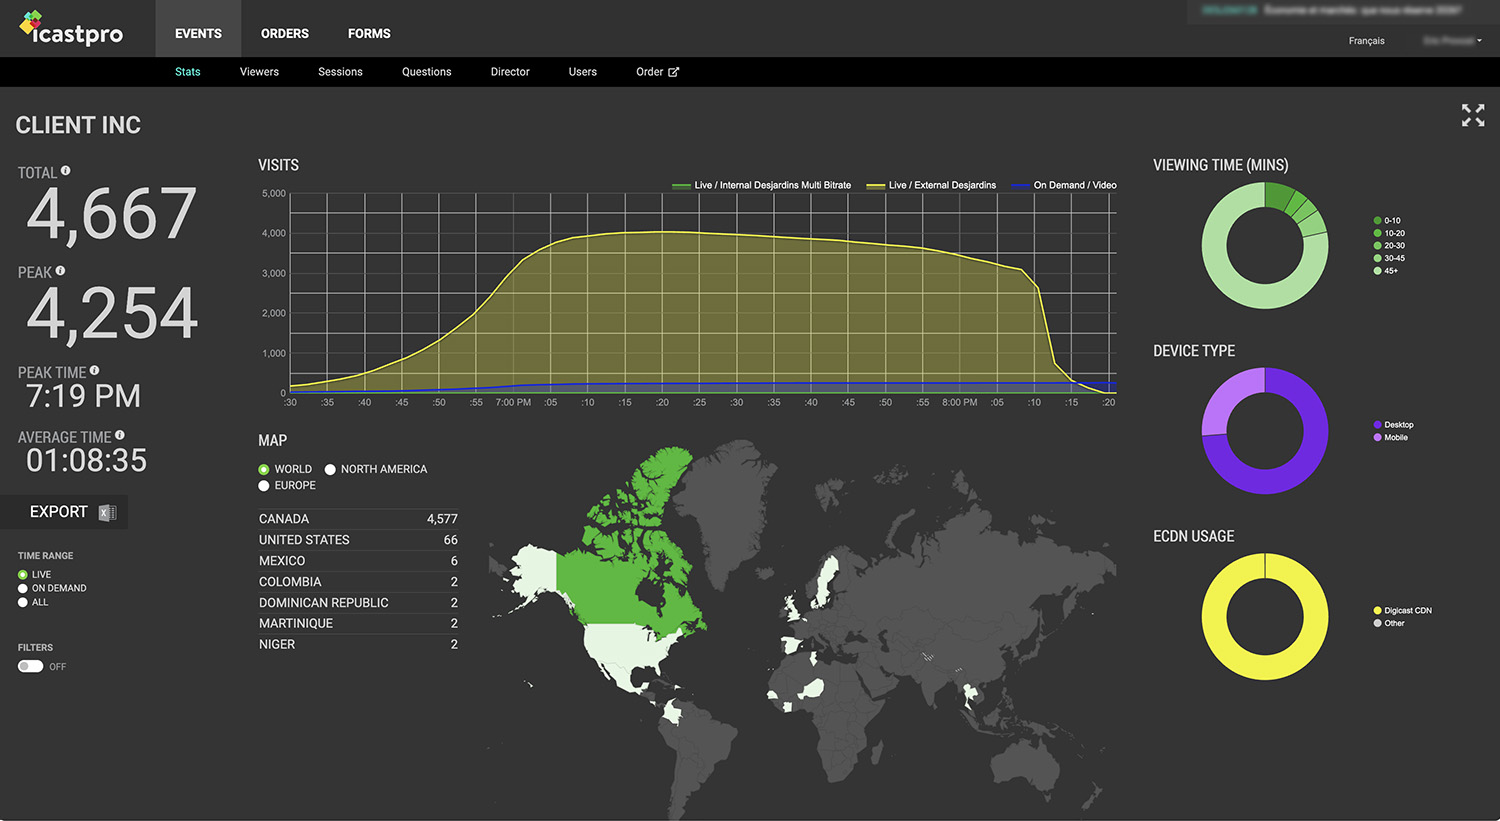The height and width of the screenshot is (821, 1500).
Task: Select the EUROPE map view
Action: (x=264, y=486)
